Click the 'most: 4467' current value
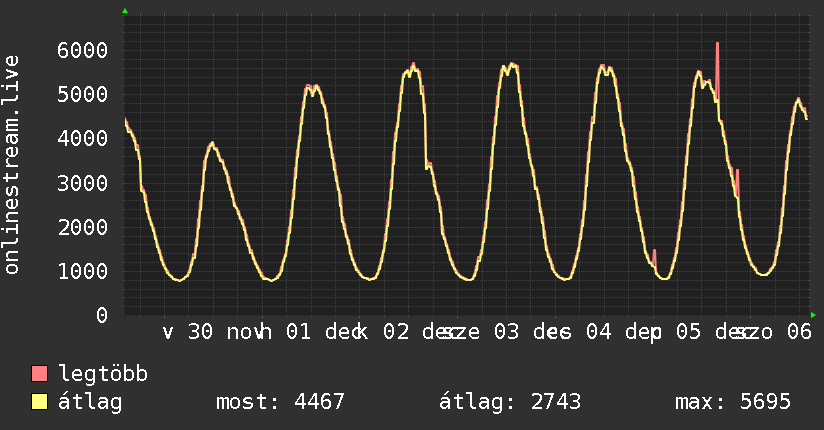The width and height of the screenshot is (824, 430). [280, 402]
